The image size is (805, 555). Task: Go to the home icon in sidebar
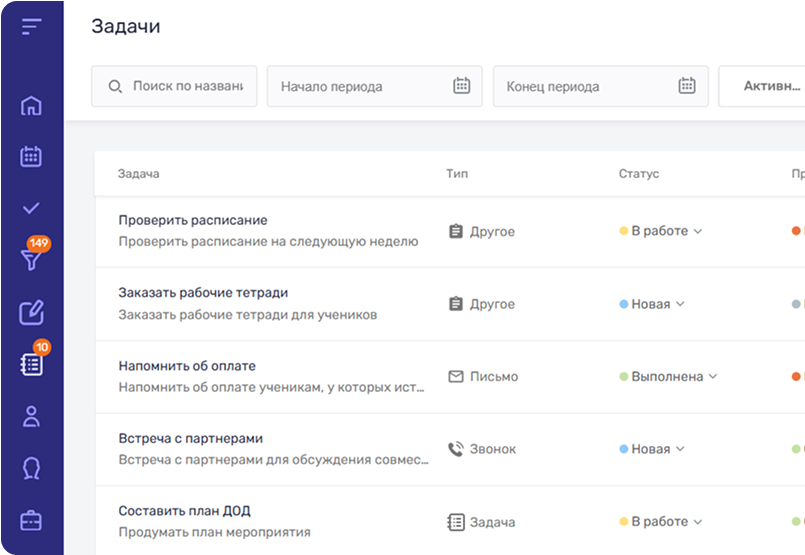coord(31,105)
